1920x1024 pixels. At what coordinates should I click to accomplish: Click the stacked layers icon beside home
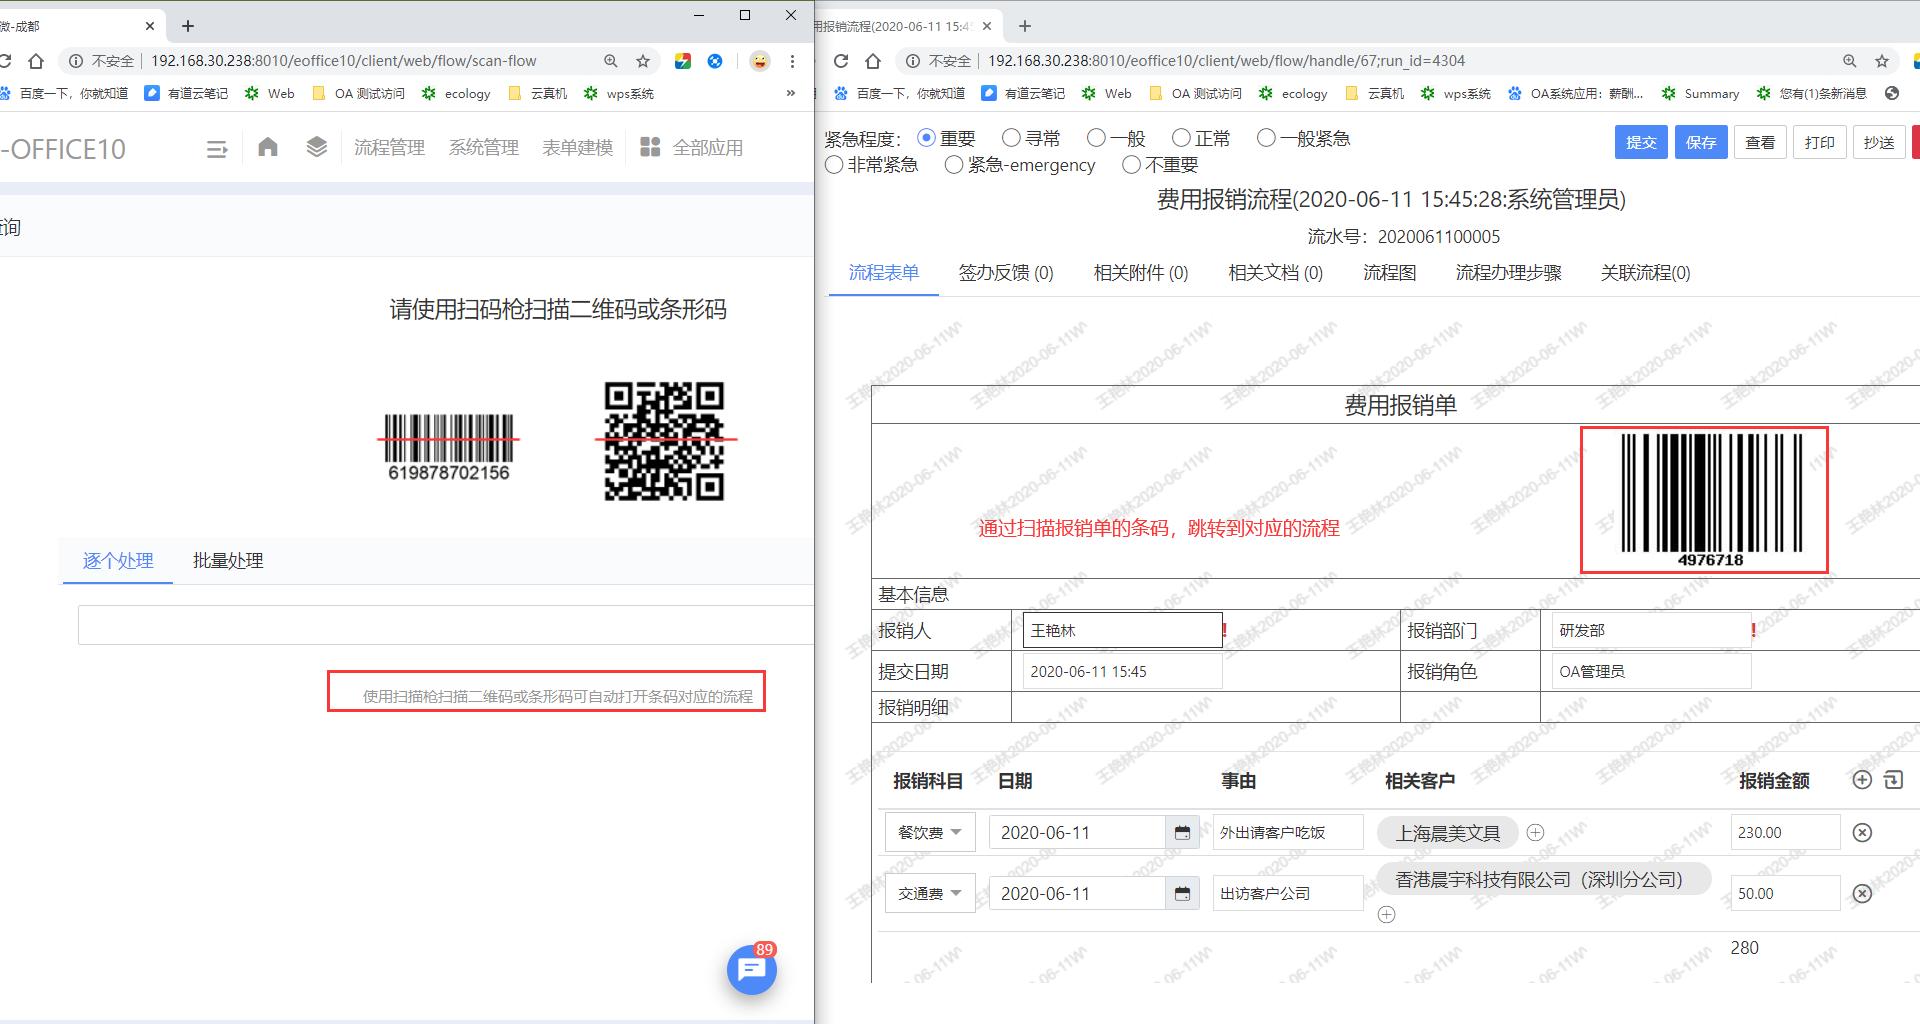[316, 147]
